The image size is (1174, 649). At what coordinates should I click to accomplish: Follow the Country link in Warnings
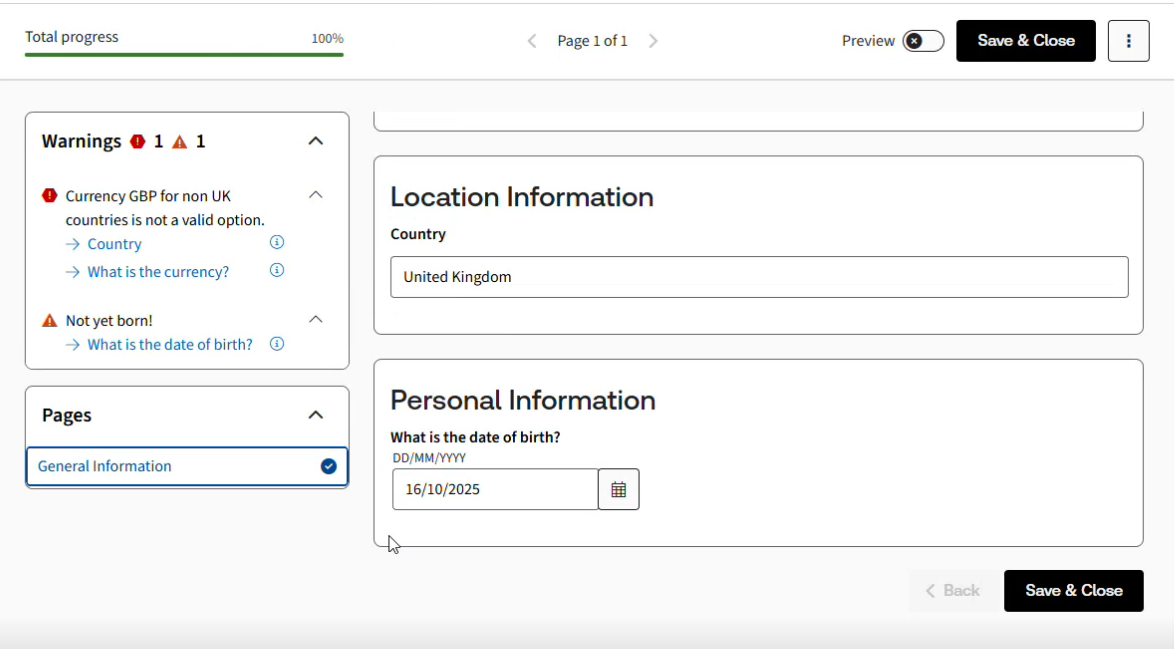tap(114, 244)
